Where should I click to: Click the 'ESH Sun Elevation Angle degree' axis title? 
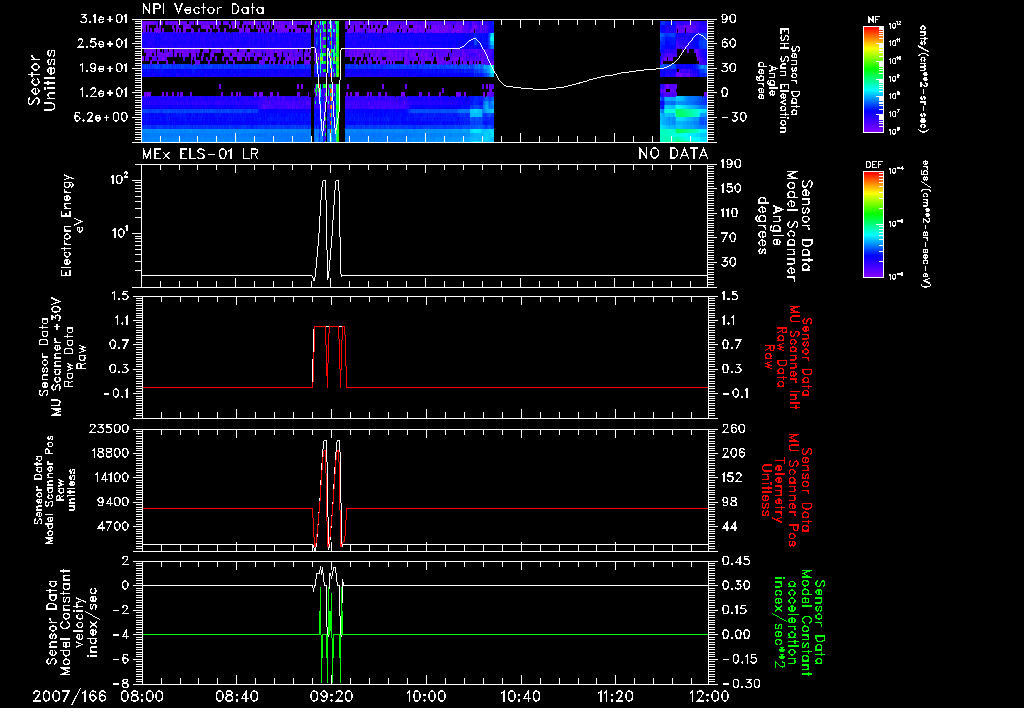776,80
